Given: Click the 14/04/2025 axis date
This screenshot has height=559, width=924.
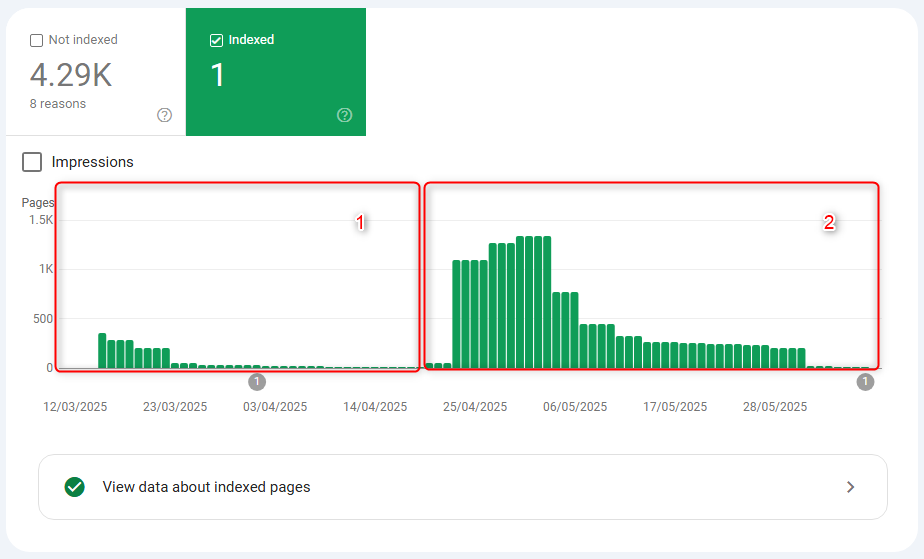Looking at the screenshot, I should click(375, 406).
